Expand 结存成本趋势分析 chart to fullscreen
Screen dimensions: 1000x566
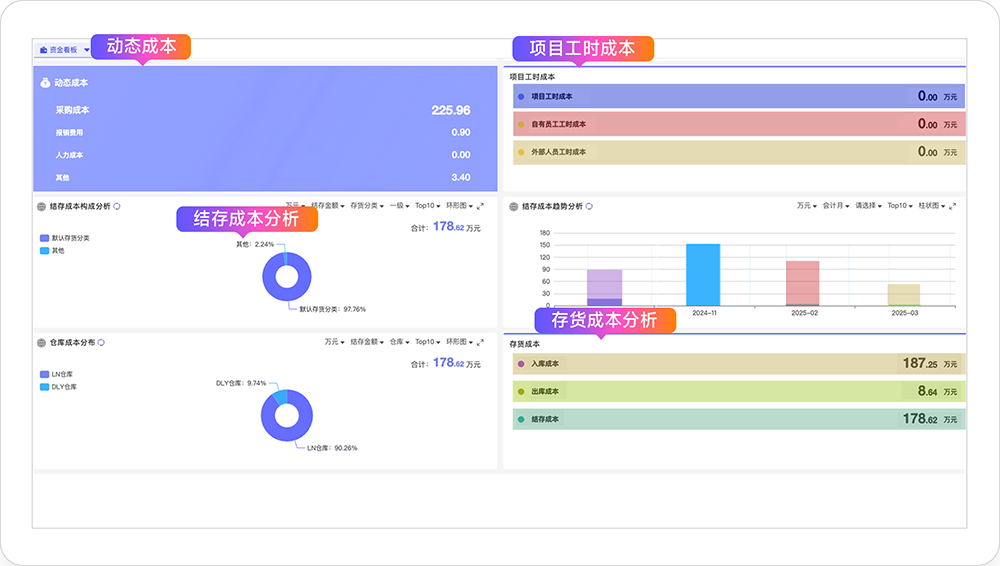(x=952, y=206)
